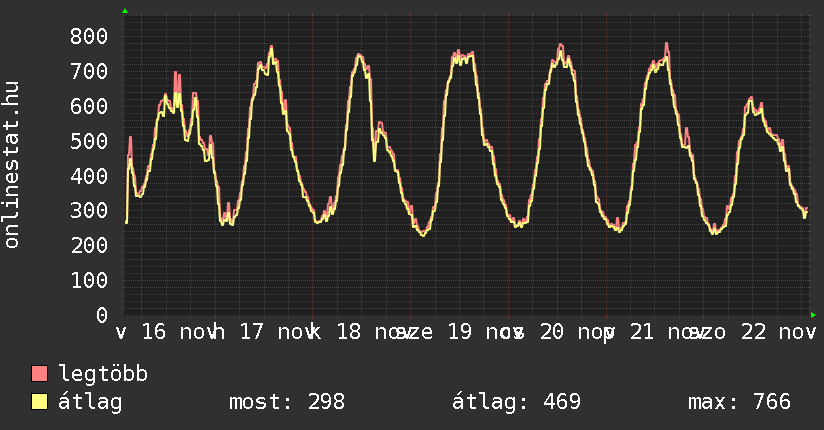Click the 'max: 766' statistic

tap(739, 403)
